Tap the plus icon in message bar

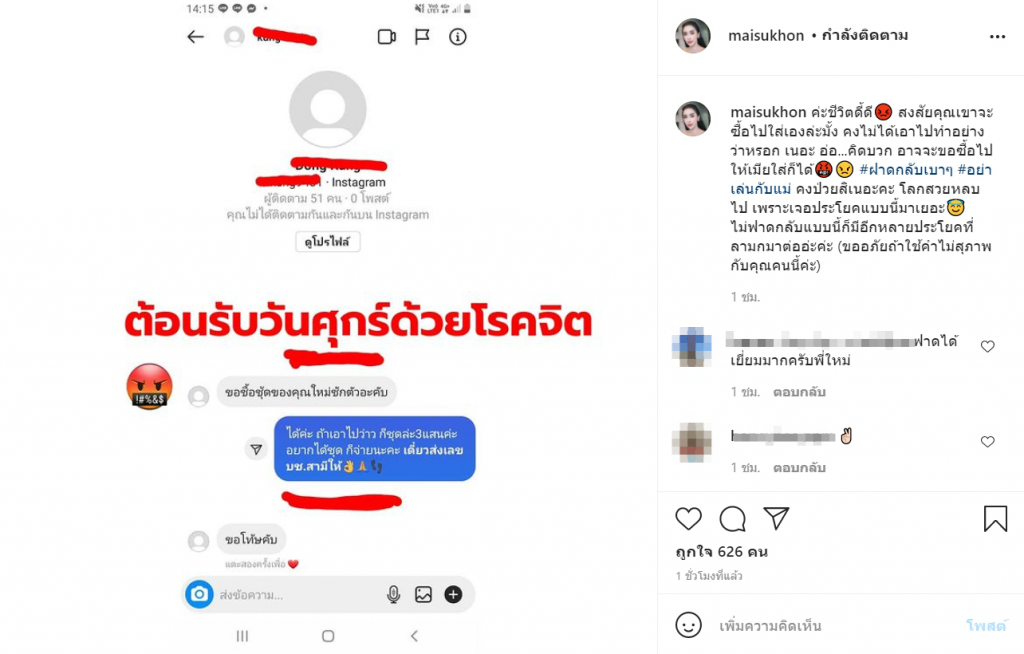click(x=453, y=595)
